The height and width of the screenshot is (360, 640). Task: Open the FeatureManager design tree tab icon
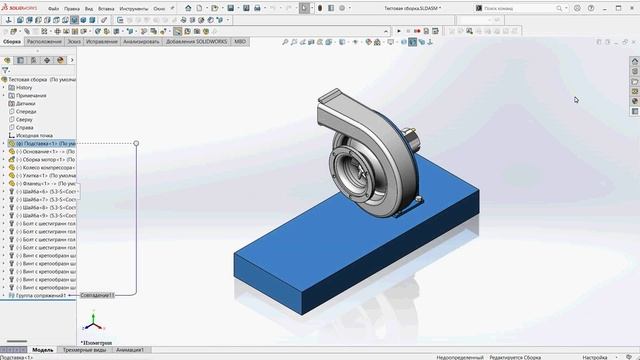pyautogui.click(x=7, y=60)
